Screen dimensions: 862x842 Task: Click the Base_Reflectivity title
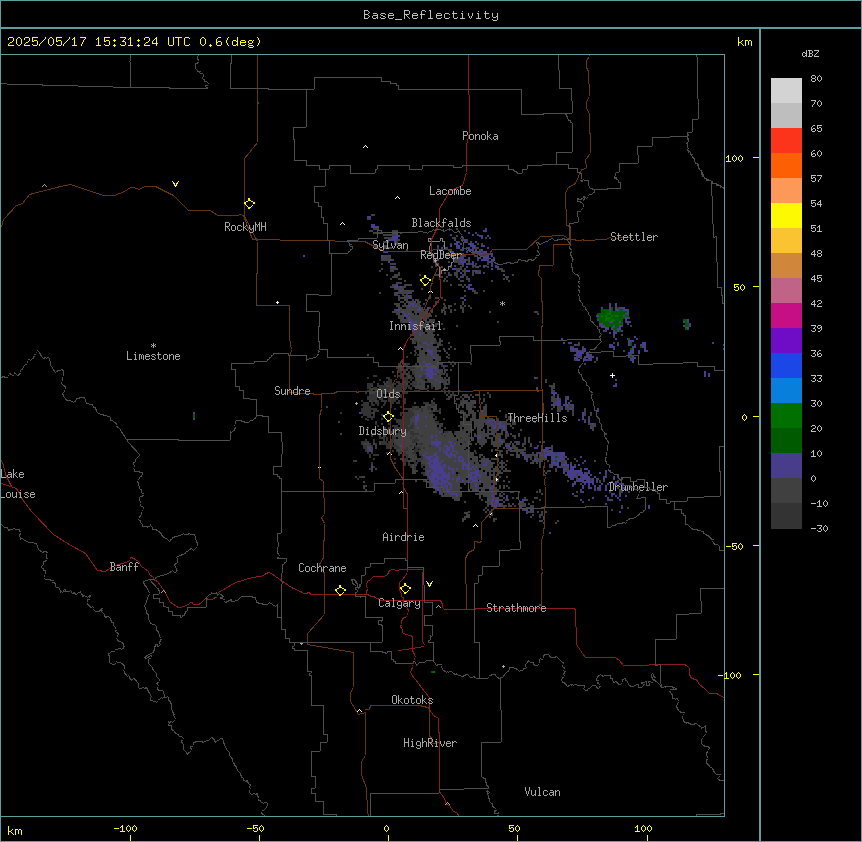click(x=431, y=15)
